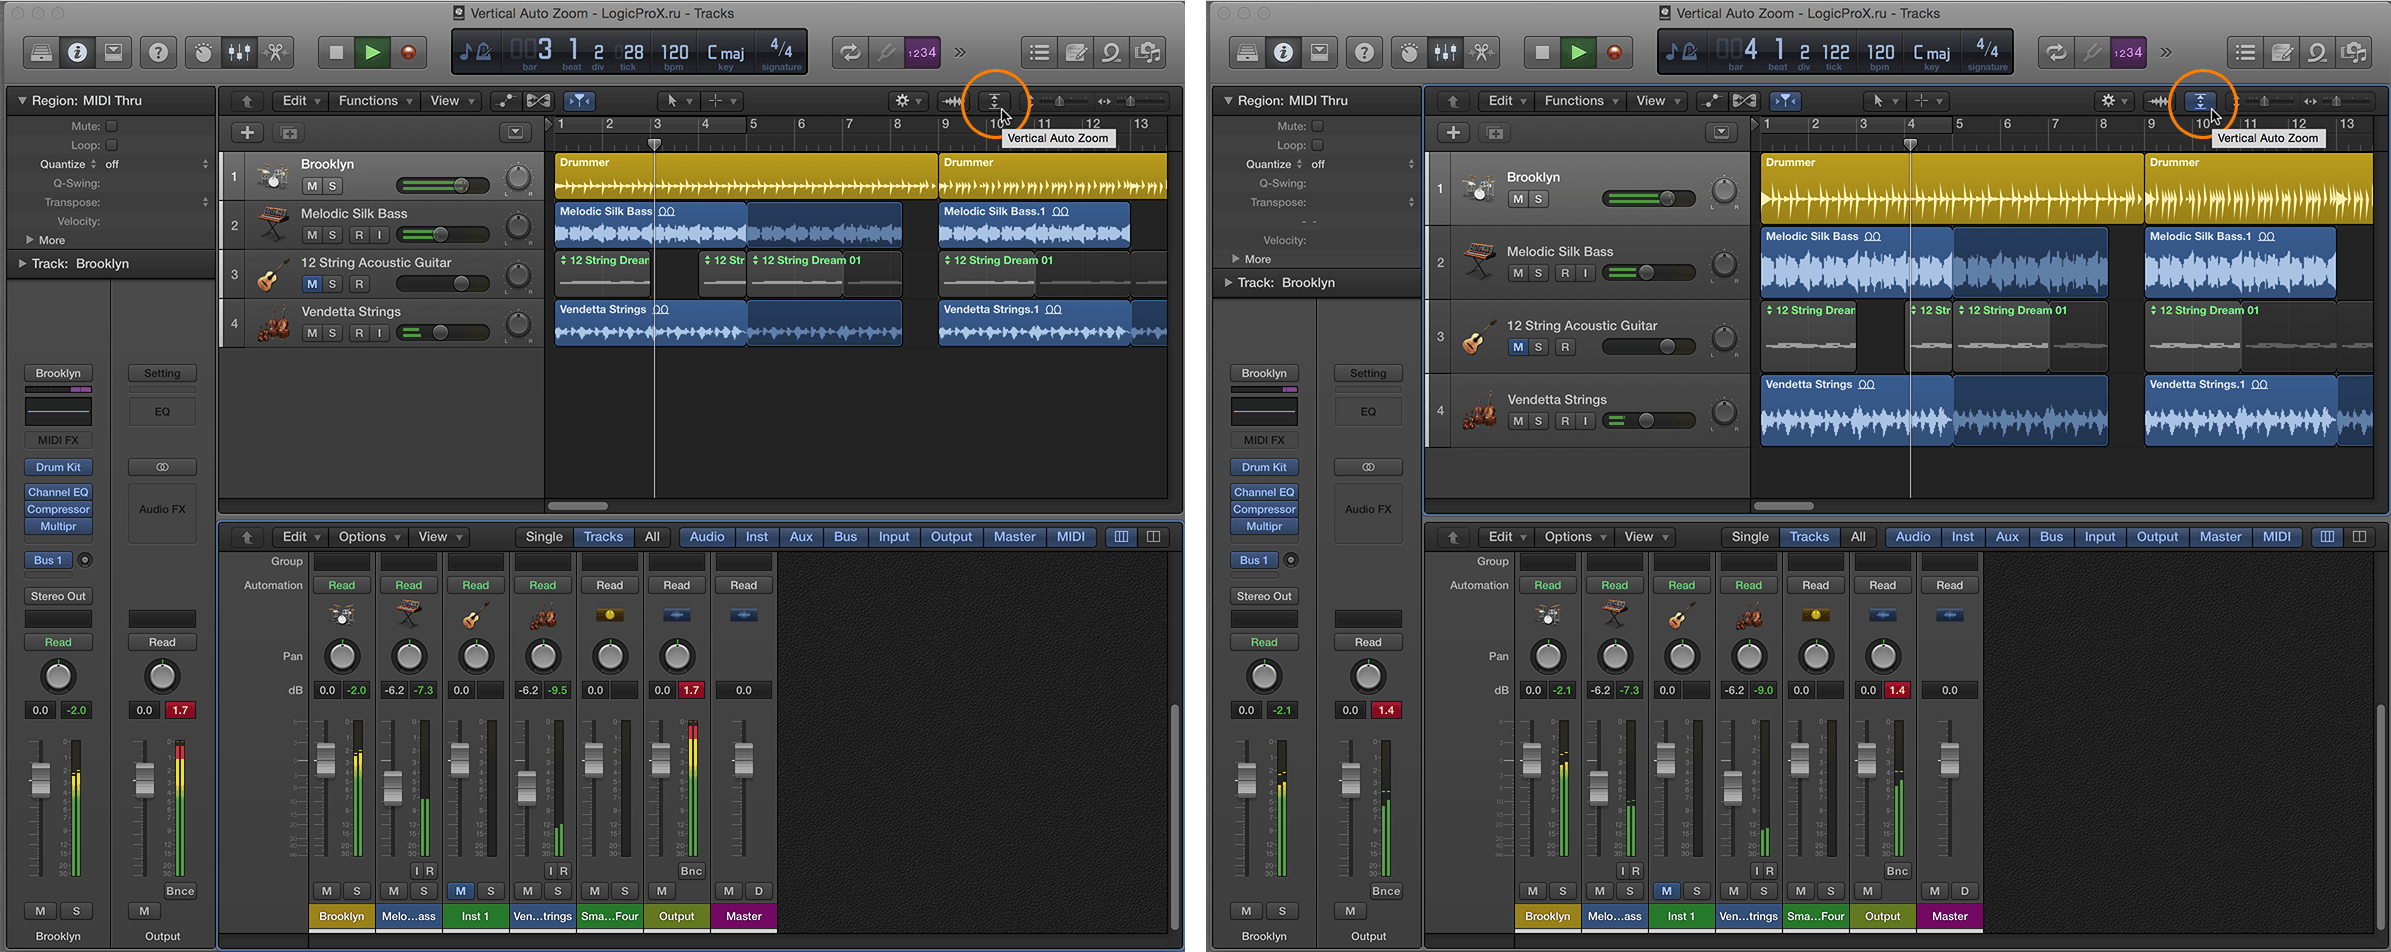Toggle the Audio filter button in the left Mixer
This screenshot has height=952, width=2391.
[x=707, y=537]
